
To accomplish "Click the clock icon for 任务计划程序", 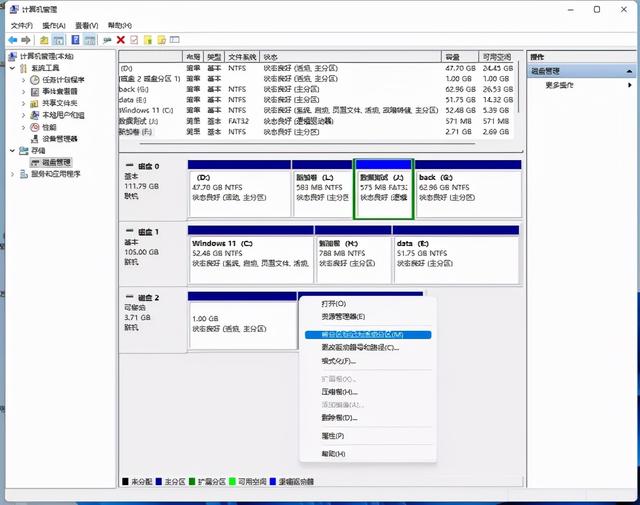I will 35,80.
